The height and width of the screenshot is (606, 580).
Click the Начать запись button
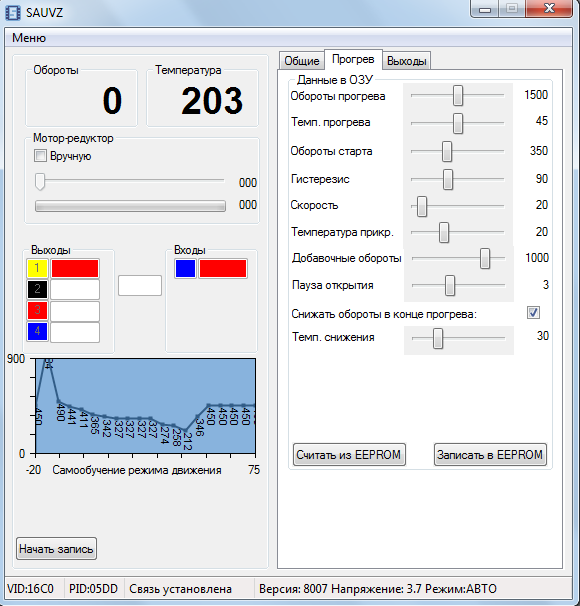[56, 548]
